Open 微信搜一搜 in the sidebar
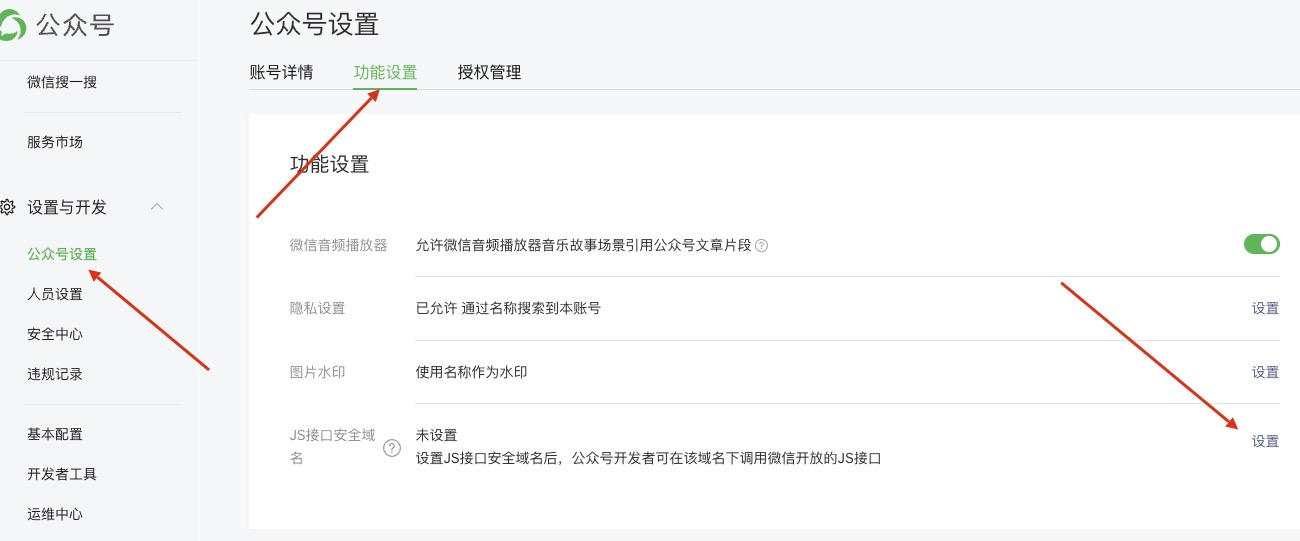The width and height of the screenshot is (1300, 541). point(62,82)
